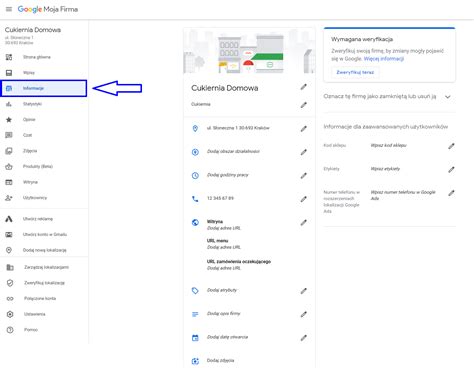Click Utwórz konto w Gmailu
Image resolution: width=474 pixels, height=368 pixels.
click(45, 234)
